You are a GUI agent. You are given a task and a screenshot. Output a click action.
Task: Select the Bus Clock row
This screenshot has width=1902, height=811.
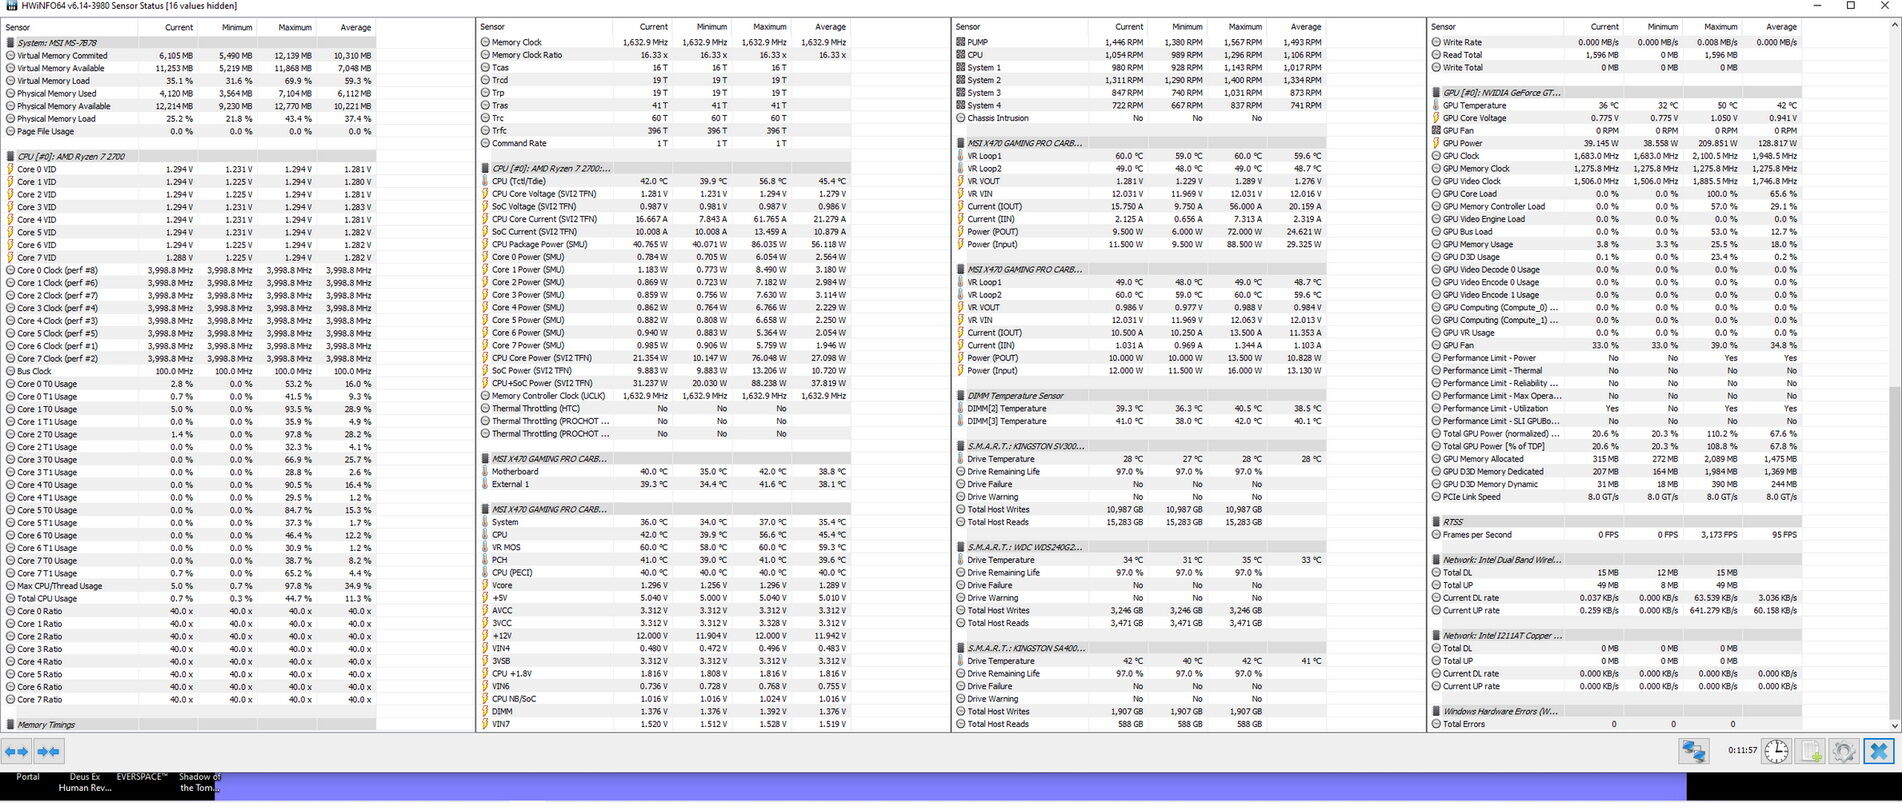click(190, 371)
